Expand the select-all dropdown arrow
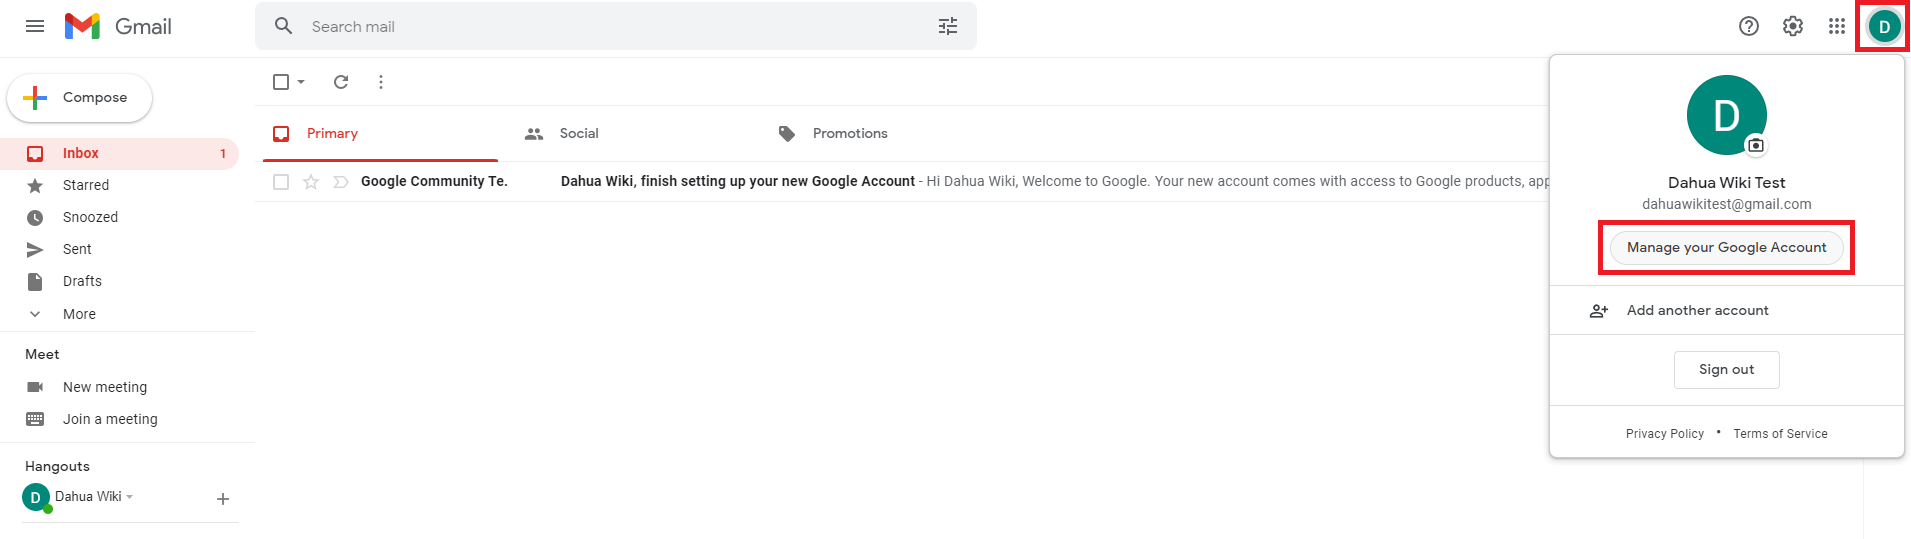 coord(301,82)
